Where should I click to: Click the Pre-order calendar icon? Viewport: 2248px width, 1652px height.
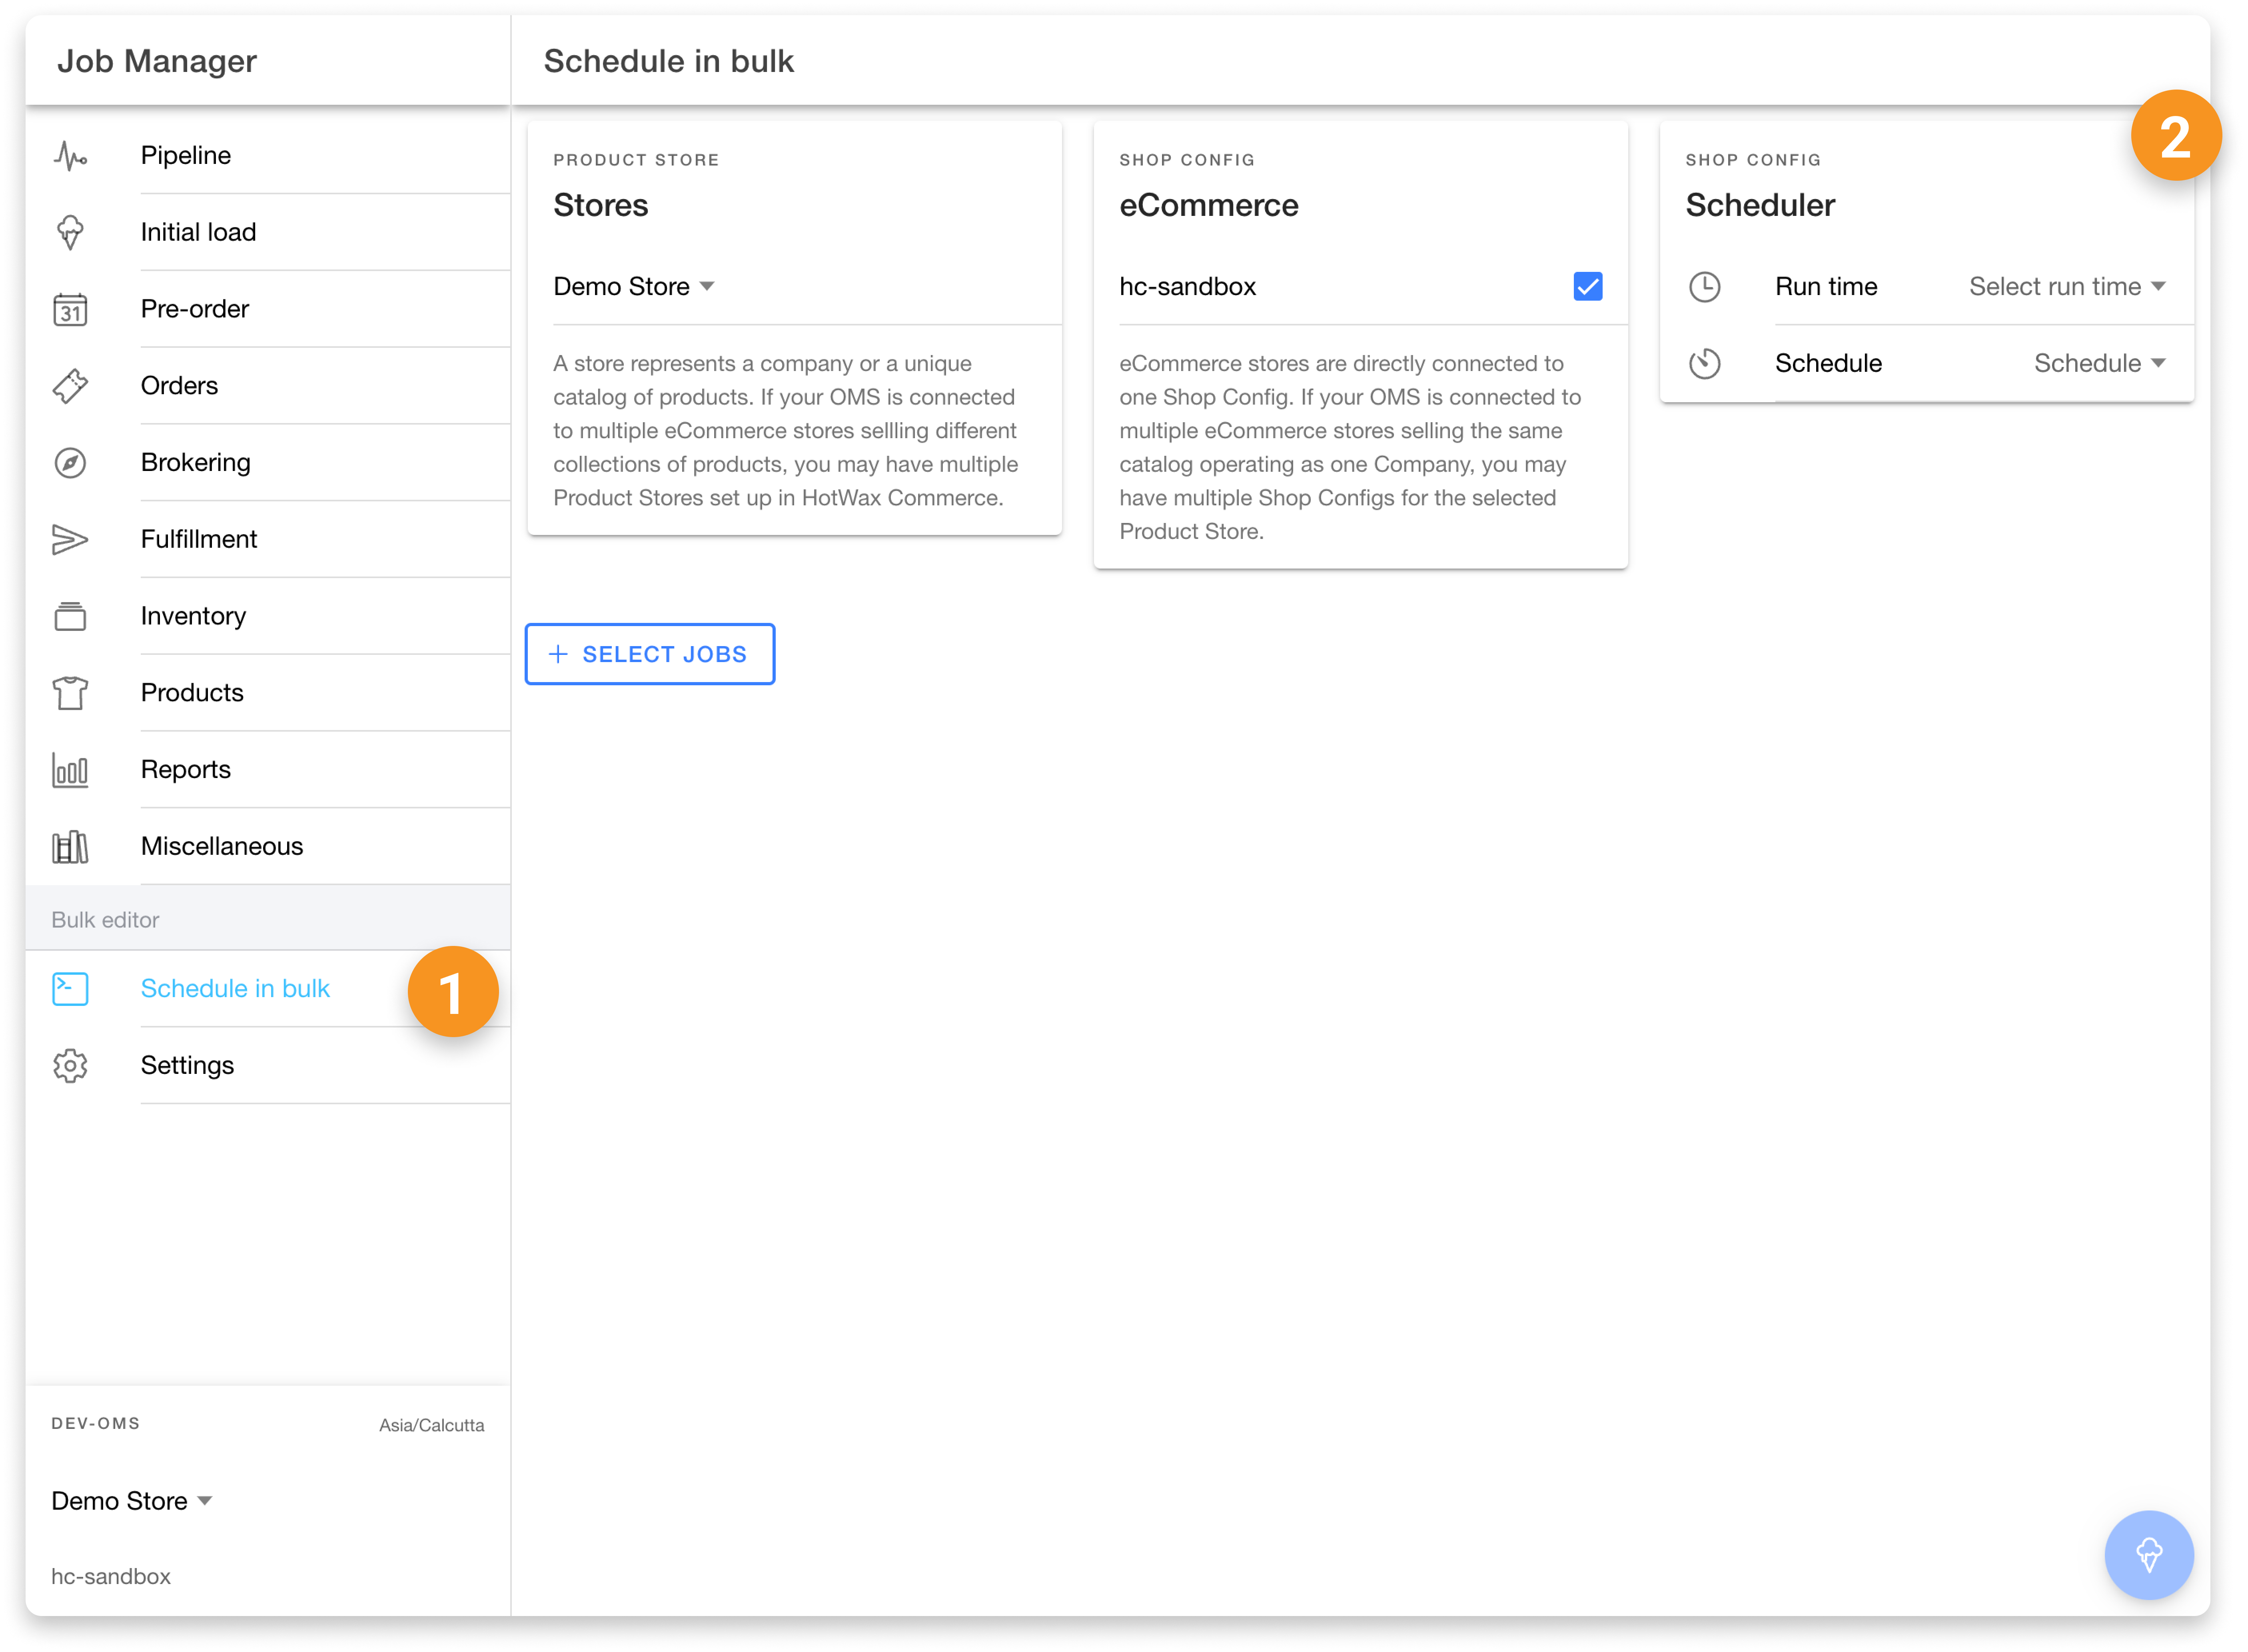(70, 310)
